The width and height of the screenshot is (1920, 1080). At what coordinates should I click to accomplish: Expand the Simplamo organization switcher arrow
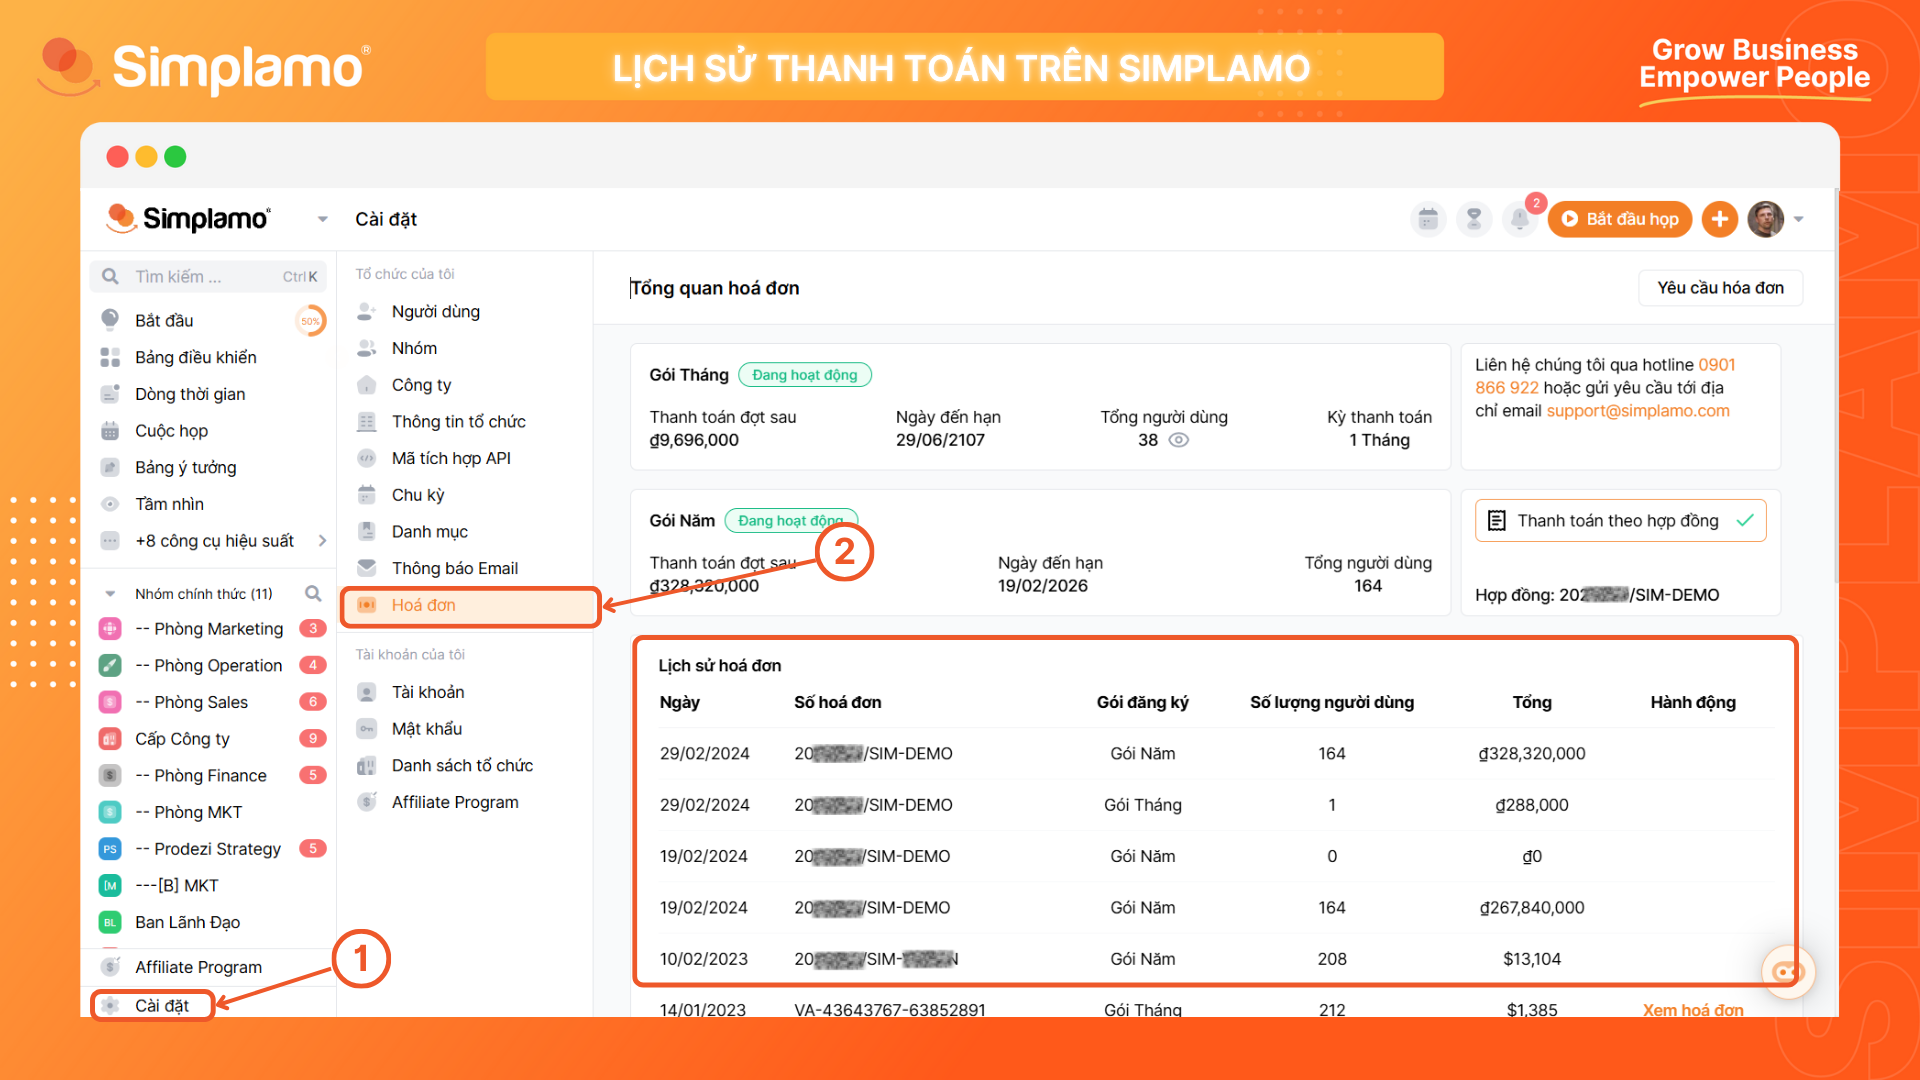[322, 218]
